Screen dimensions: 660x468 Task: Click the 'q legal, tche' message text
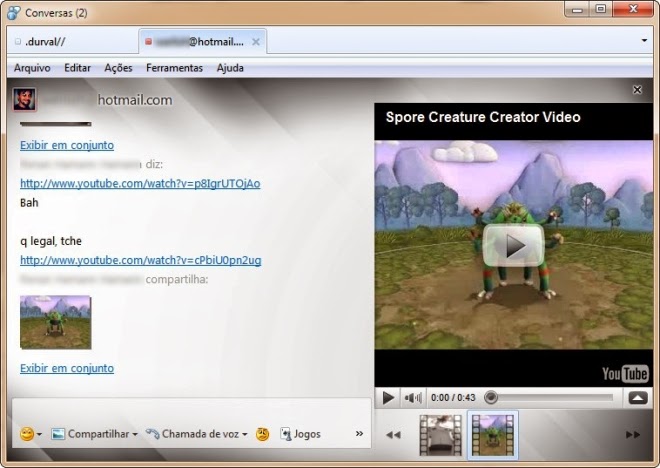click(51, 241)
